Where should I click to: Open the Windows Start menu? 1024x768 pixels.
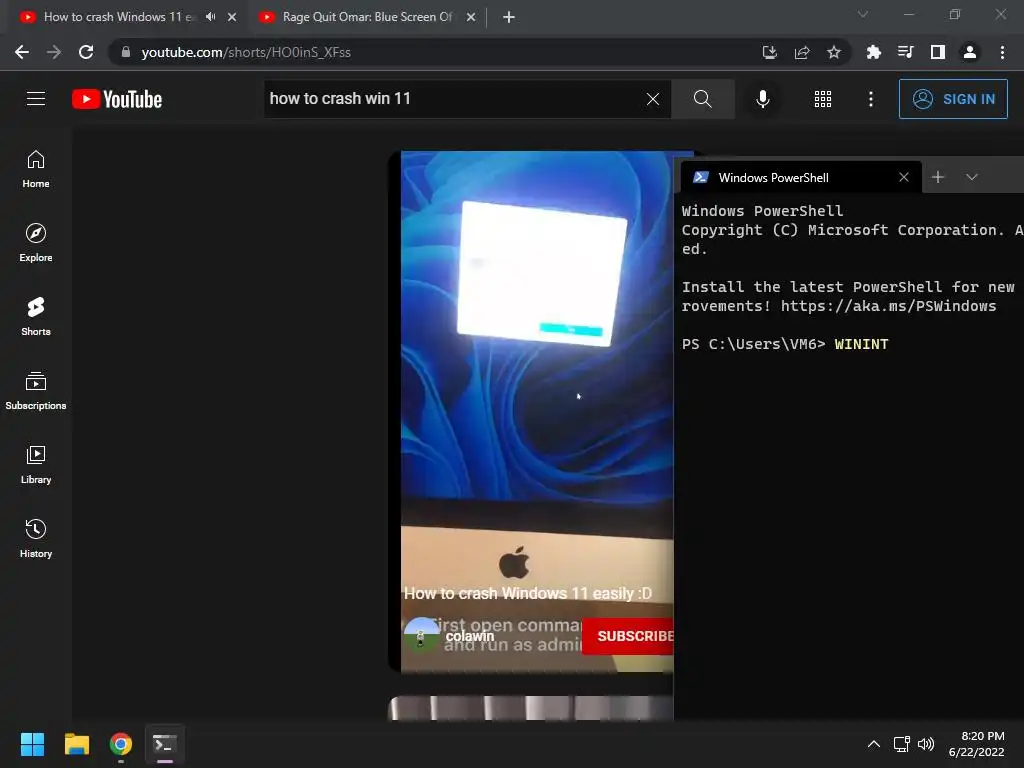tap(32, 744)
